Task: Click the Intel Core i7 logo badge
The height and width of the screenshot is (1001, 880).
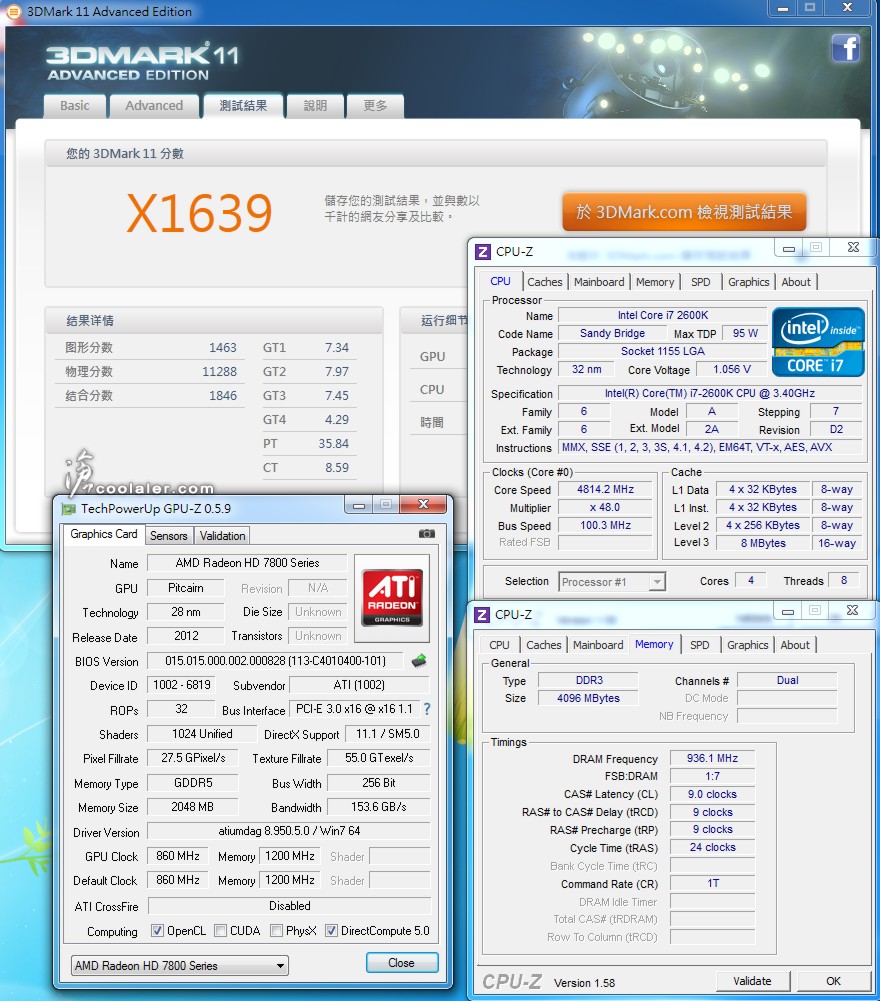Action: [818, 342]
